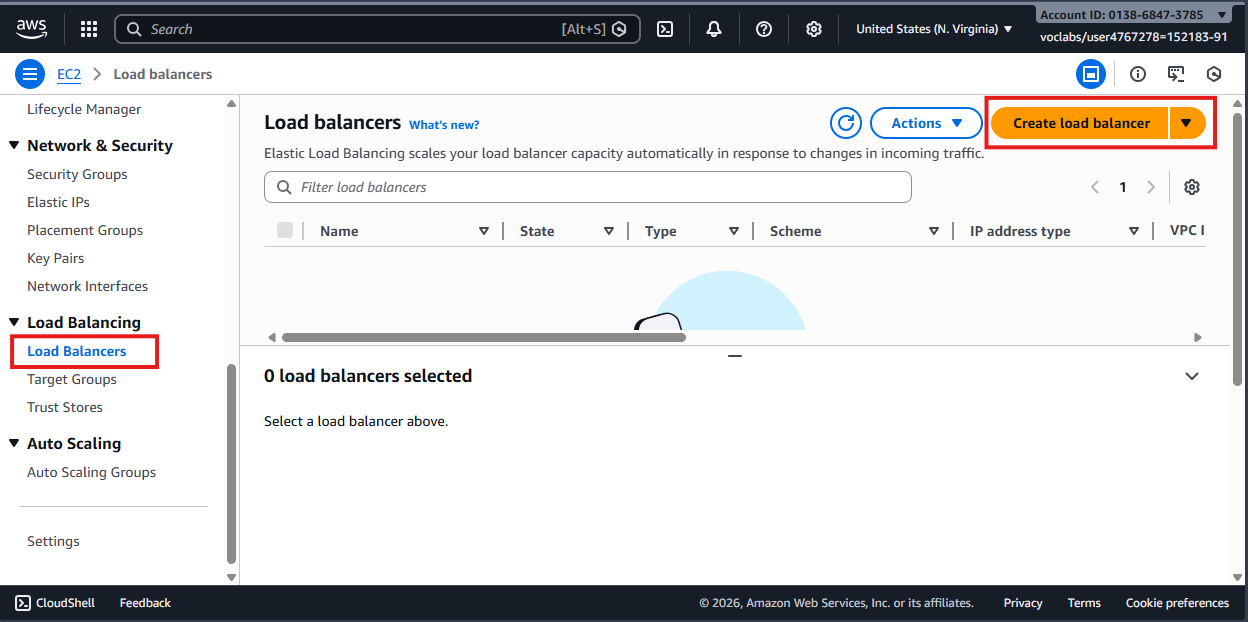This screenshot has height=622, width=1248.
Task: Open the Actions dropdown
Action: pos(926,123)
